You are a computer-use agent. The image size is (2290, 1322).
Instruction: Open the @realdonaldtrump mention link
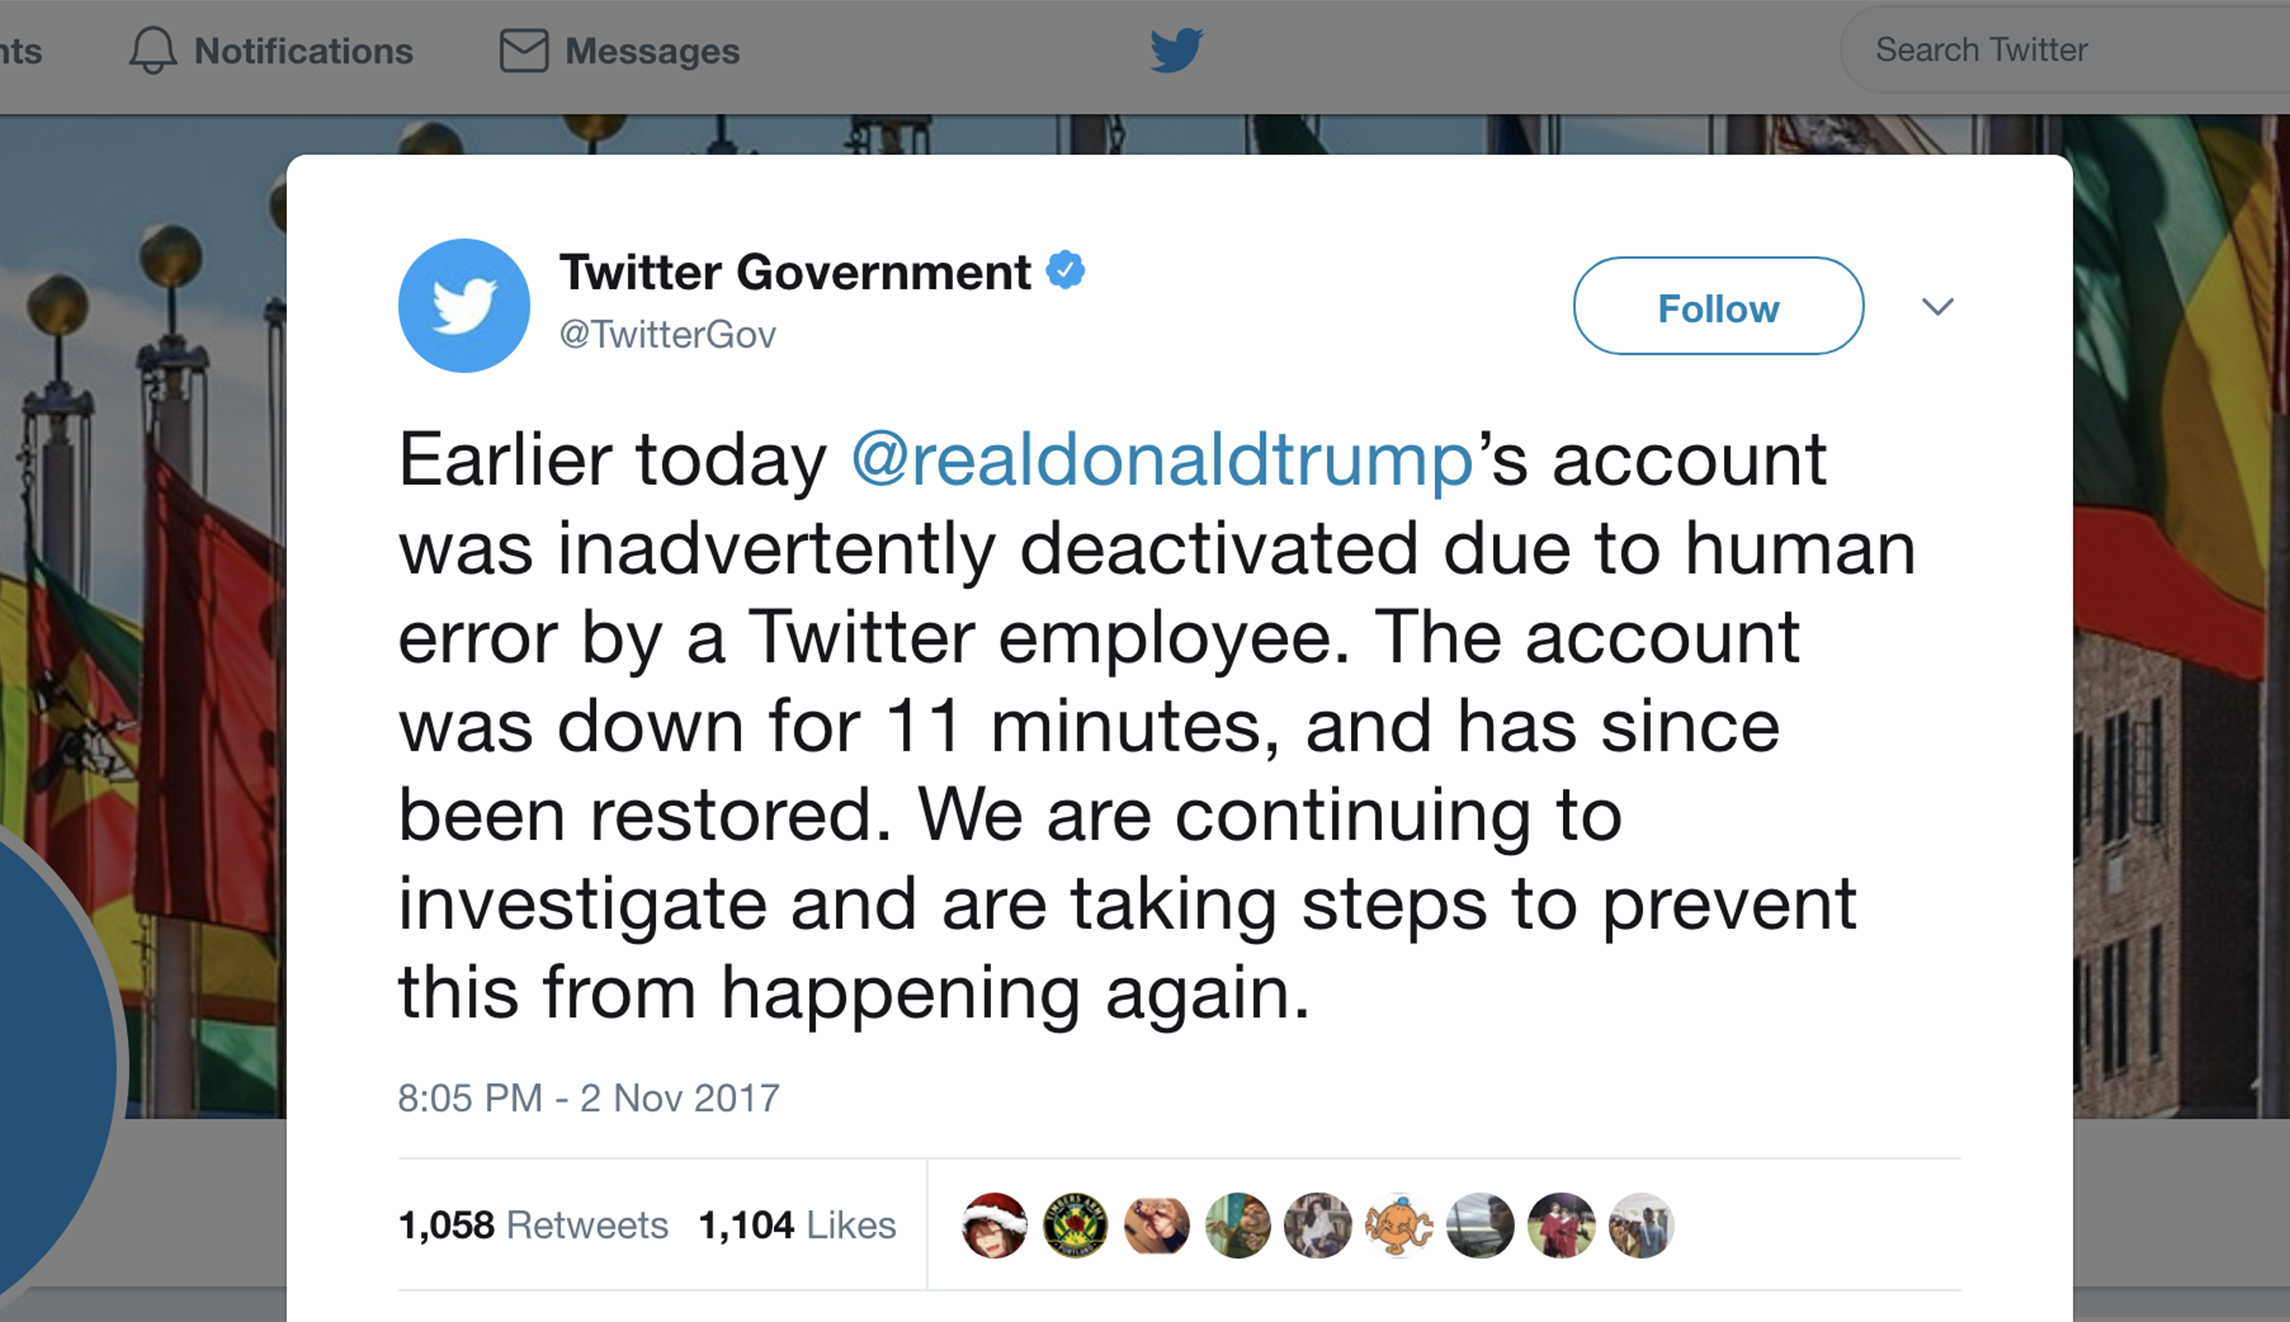(1162, 460)
